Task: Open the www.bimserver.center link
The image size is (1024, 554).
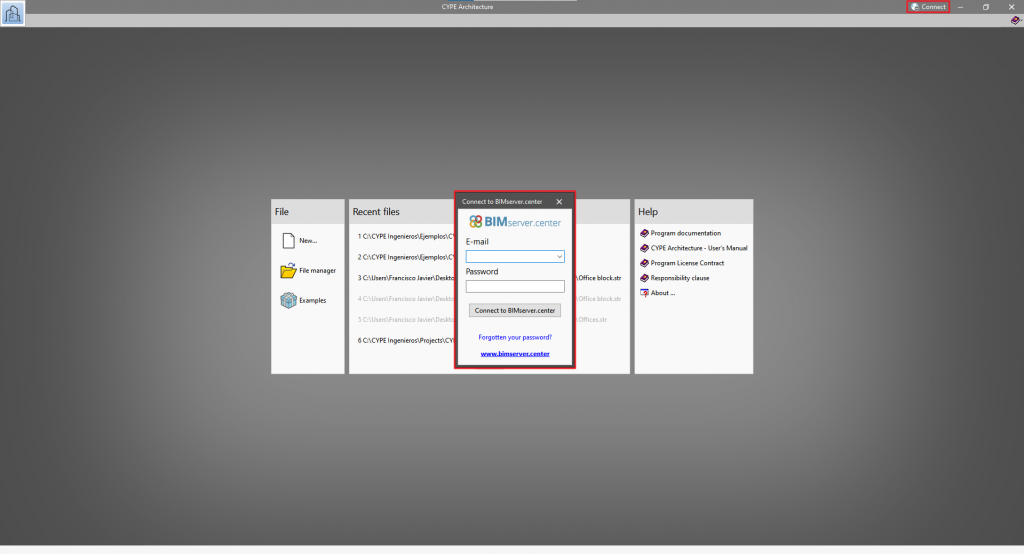Action: click(x=515, y=354)
